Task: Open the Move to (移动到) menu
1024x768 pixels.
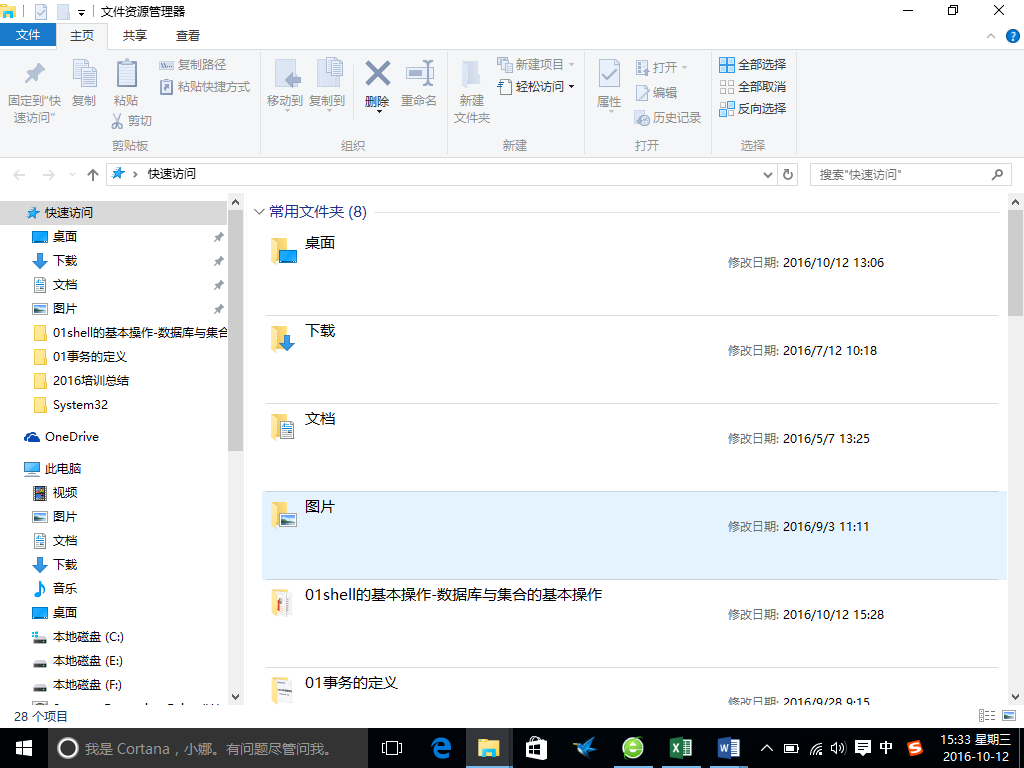Action: coord(285,84)
